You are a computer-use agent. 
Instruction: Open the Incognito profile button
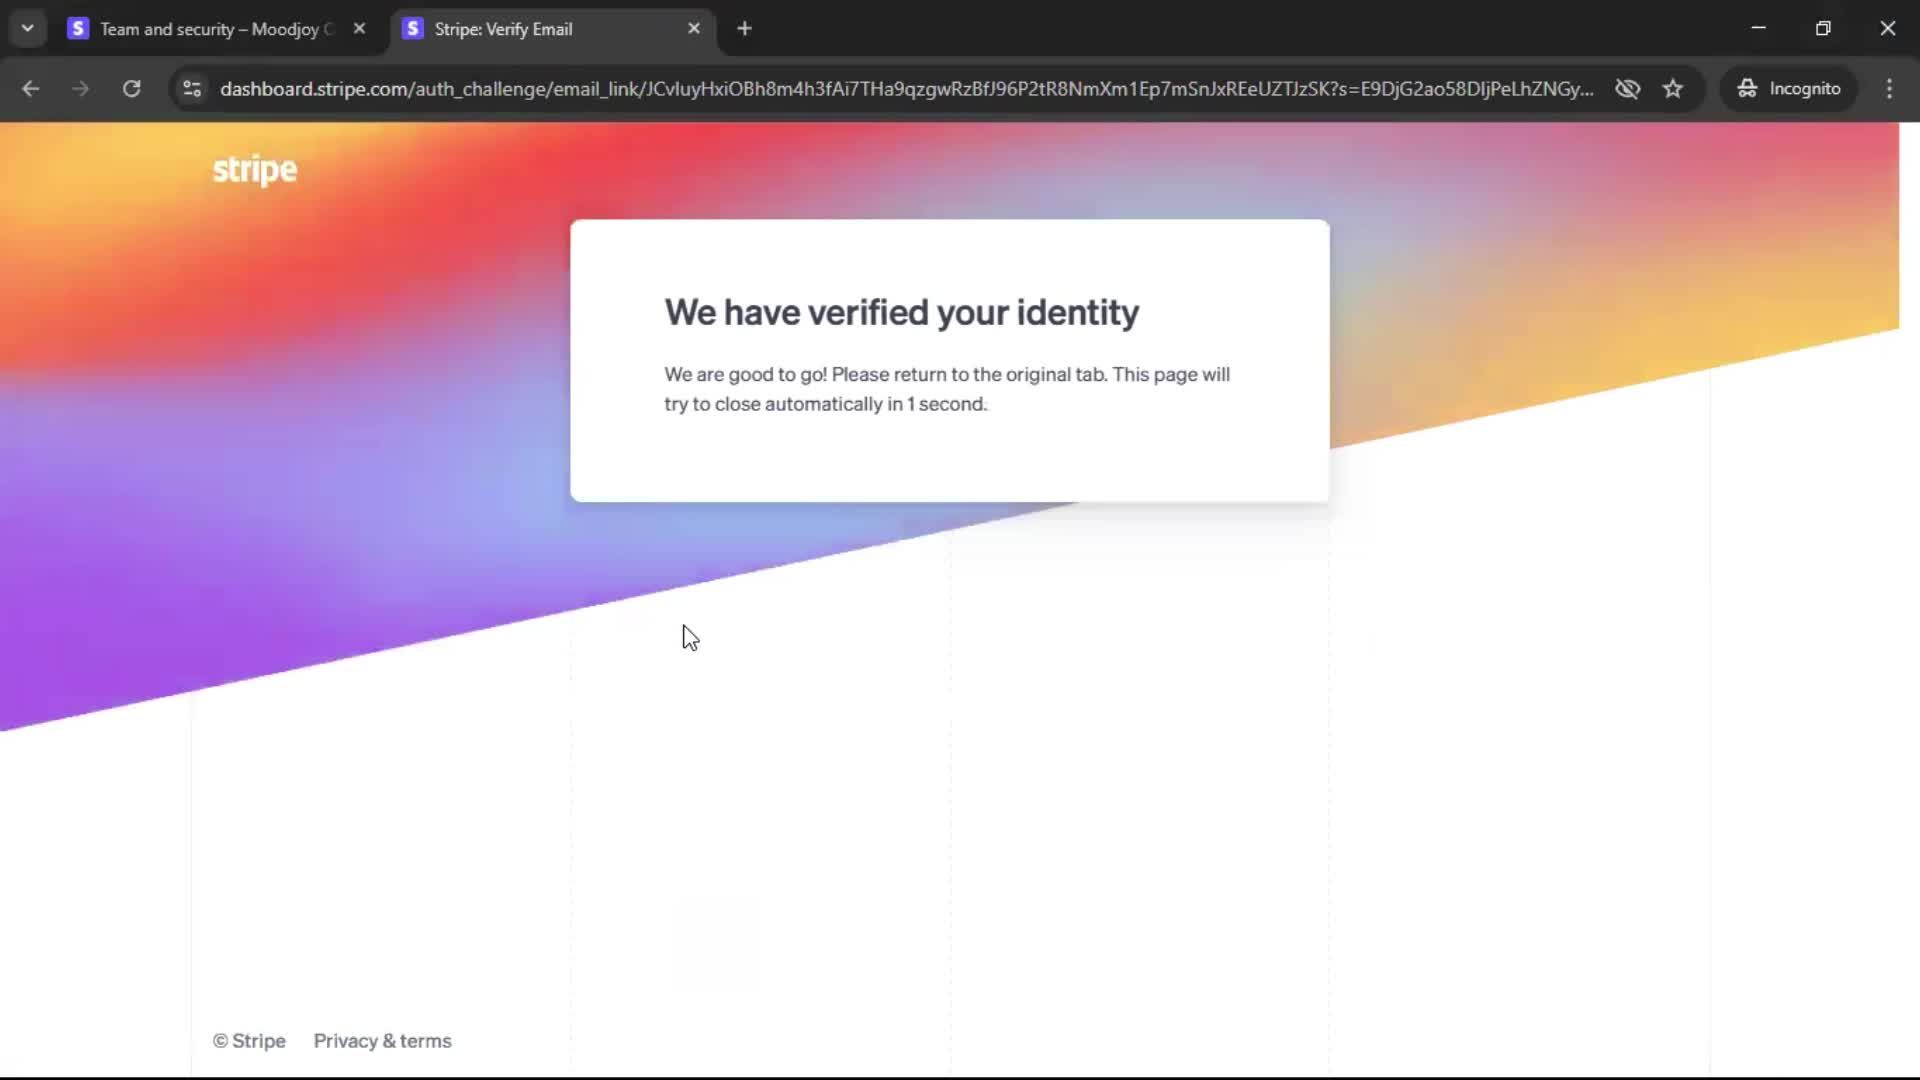[1789, 89]
